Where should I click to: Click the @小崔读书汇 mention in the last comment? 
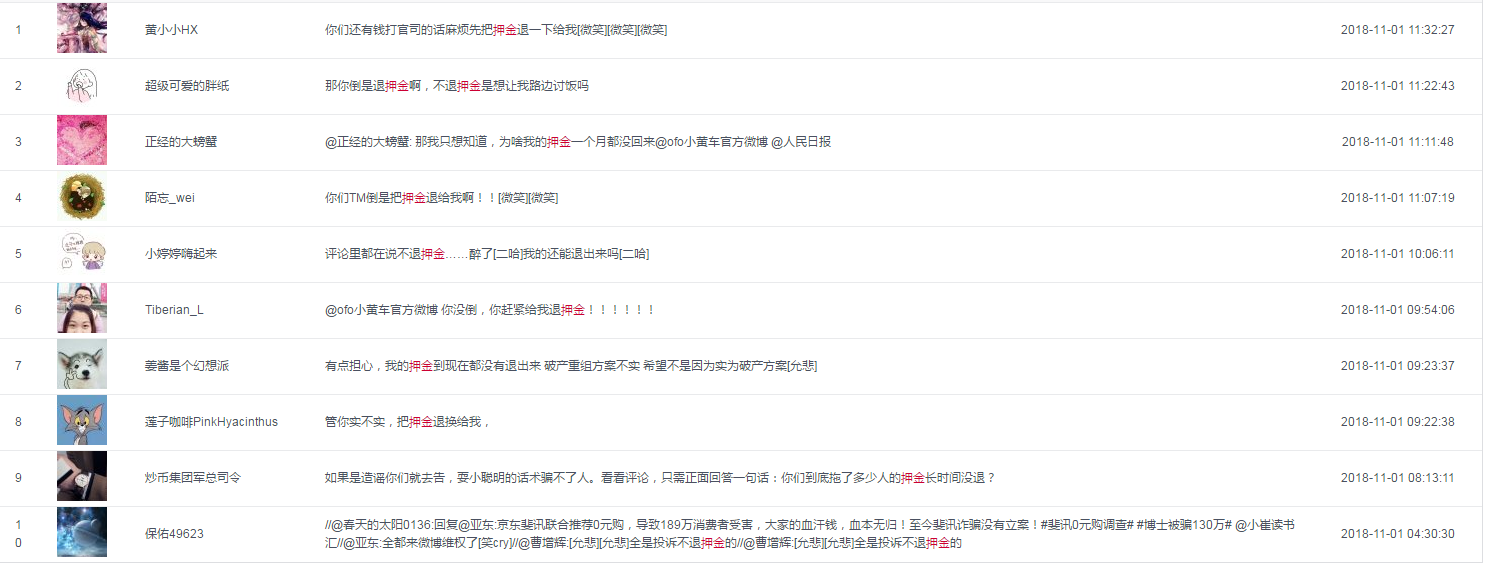1265,525
